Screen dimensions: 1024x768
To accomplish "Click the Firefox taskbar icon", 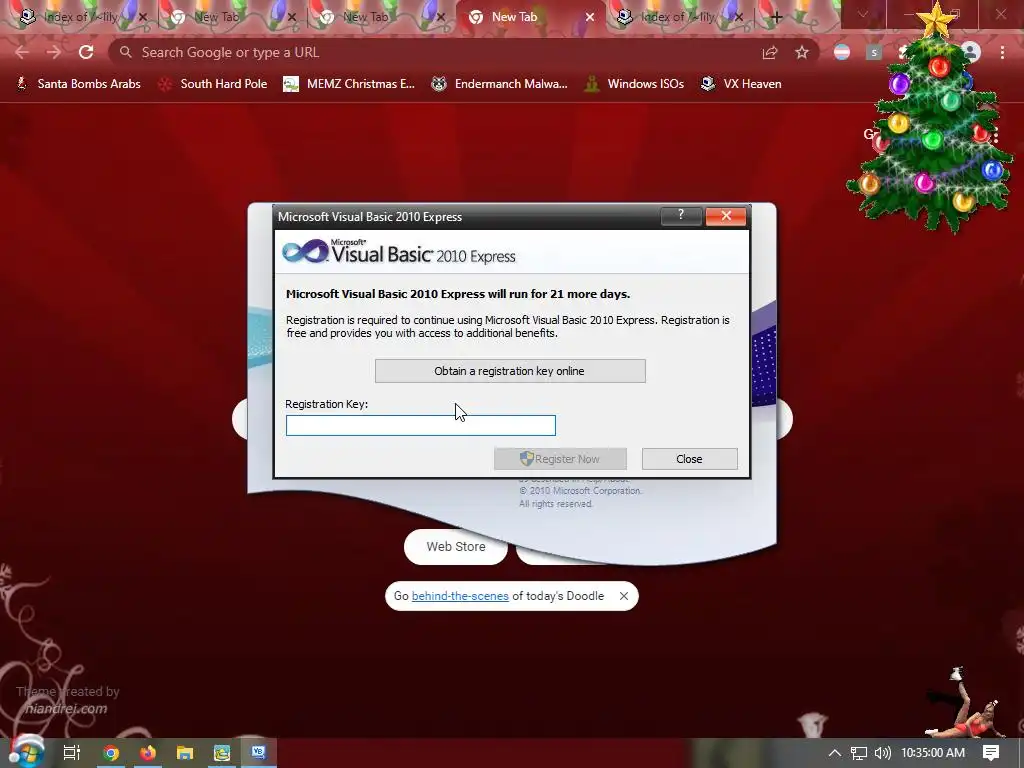I will 148,753.
